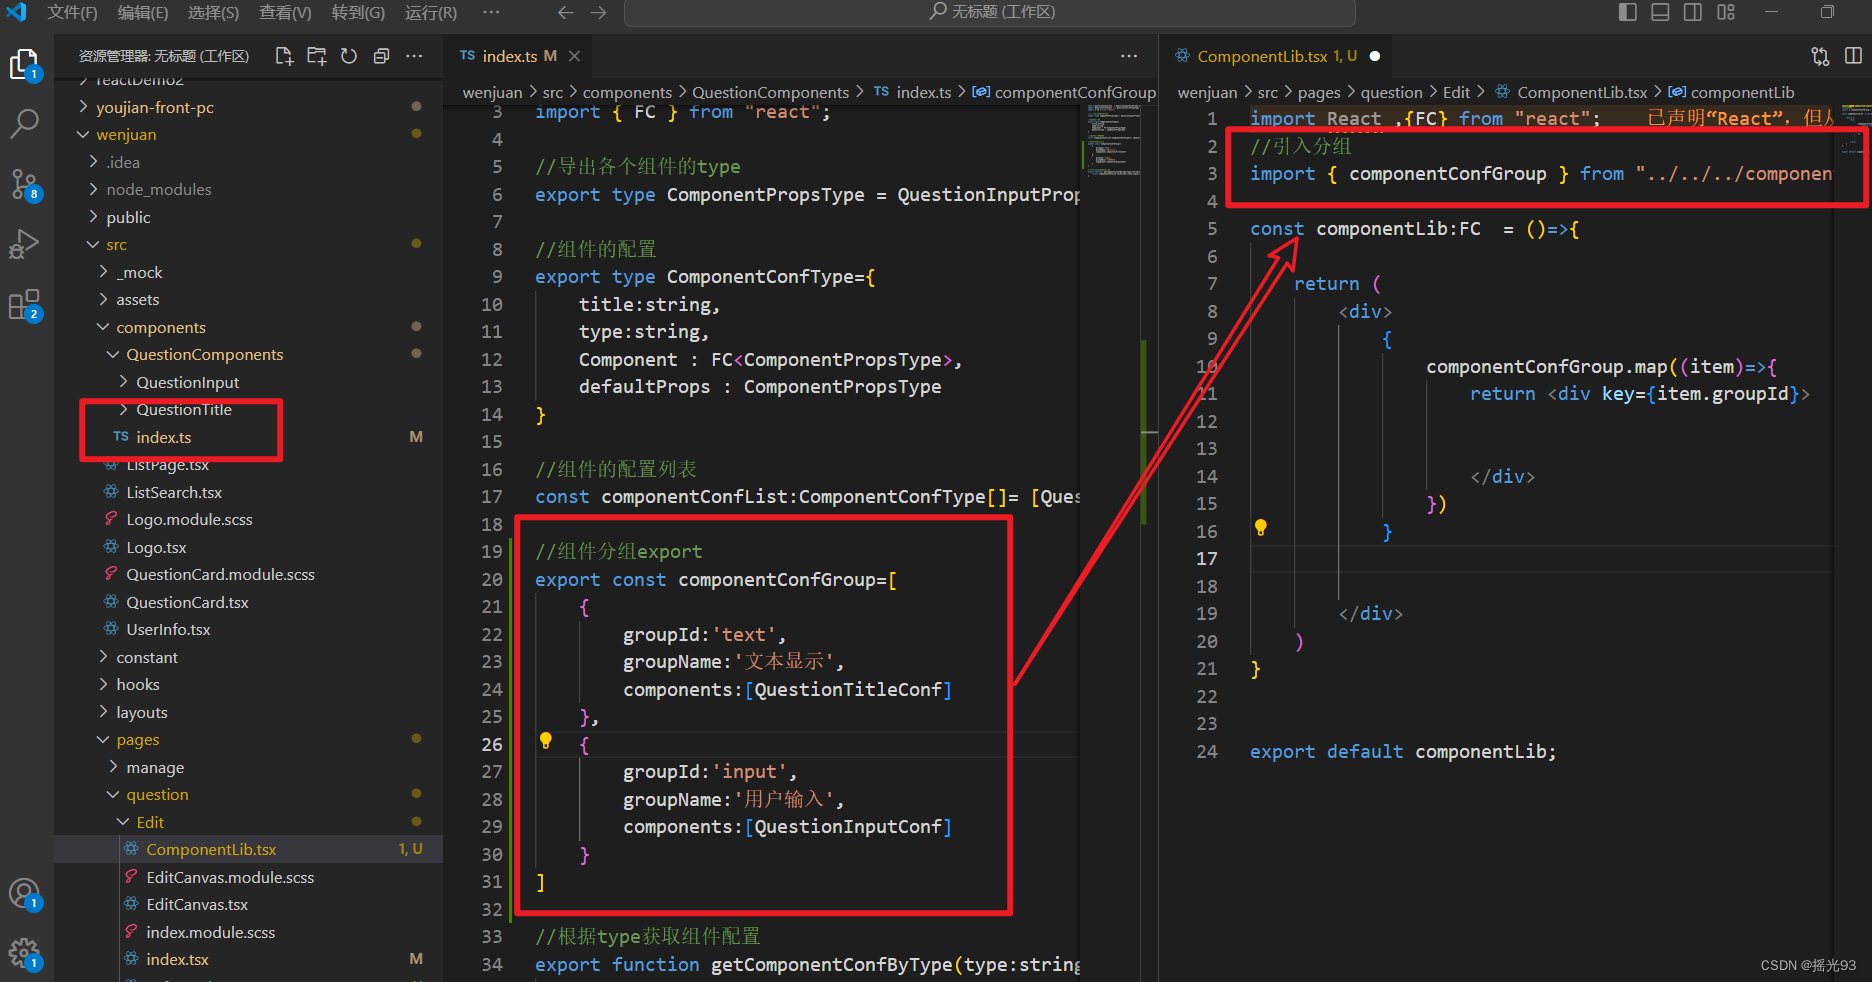Open the 查看(V) menu
Viewport: 1872px width, 982px height.
pyautogui.click(x=285, y=12)
